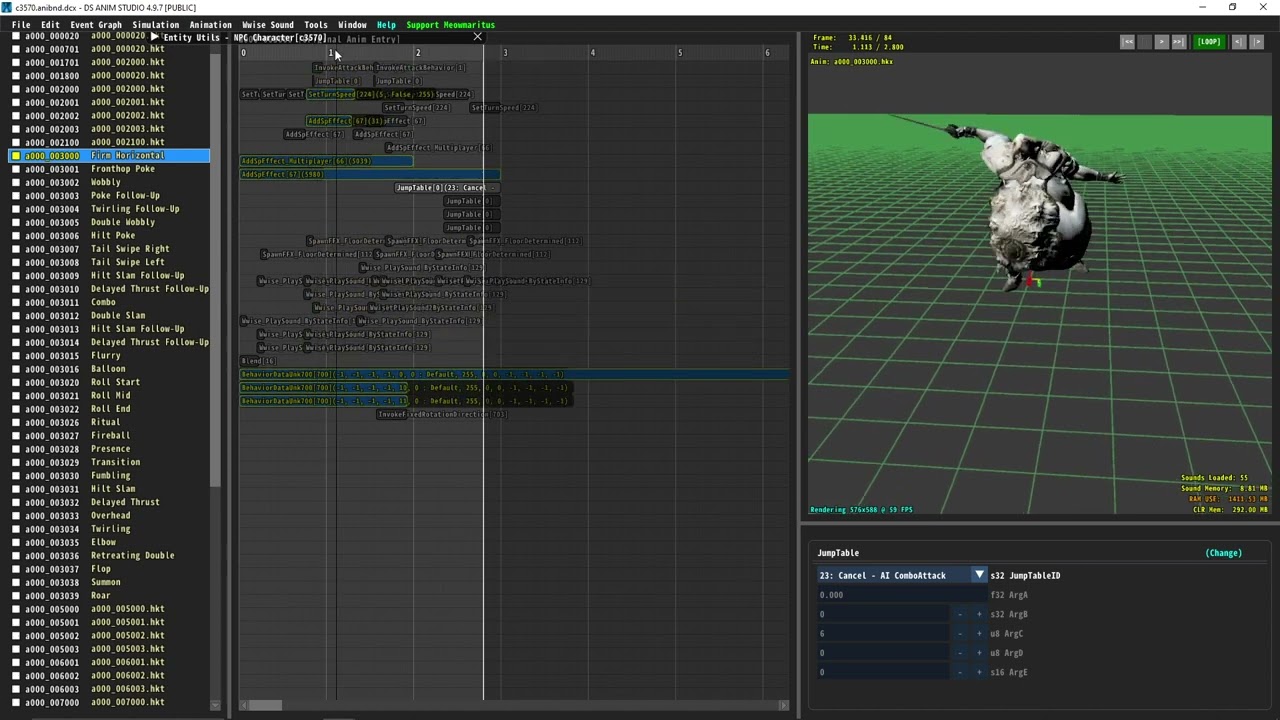The image size is (1280, 720).
Task: Enable the checkbox for the Fireball animation
Action: (16, 436)
